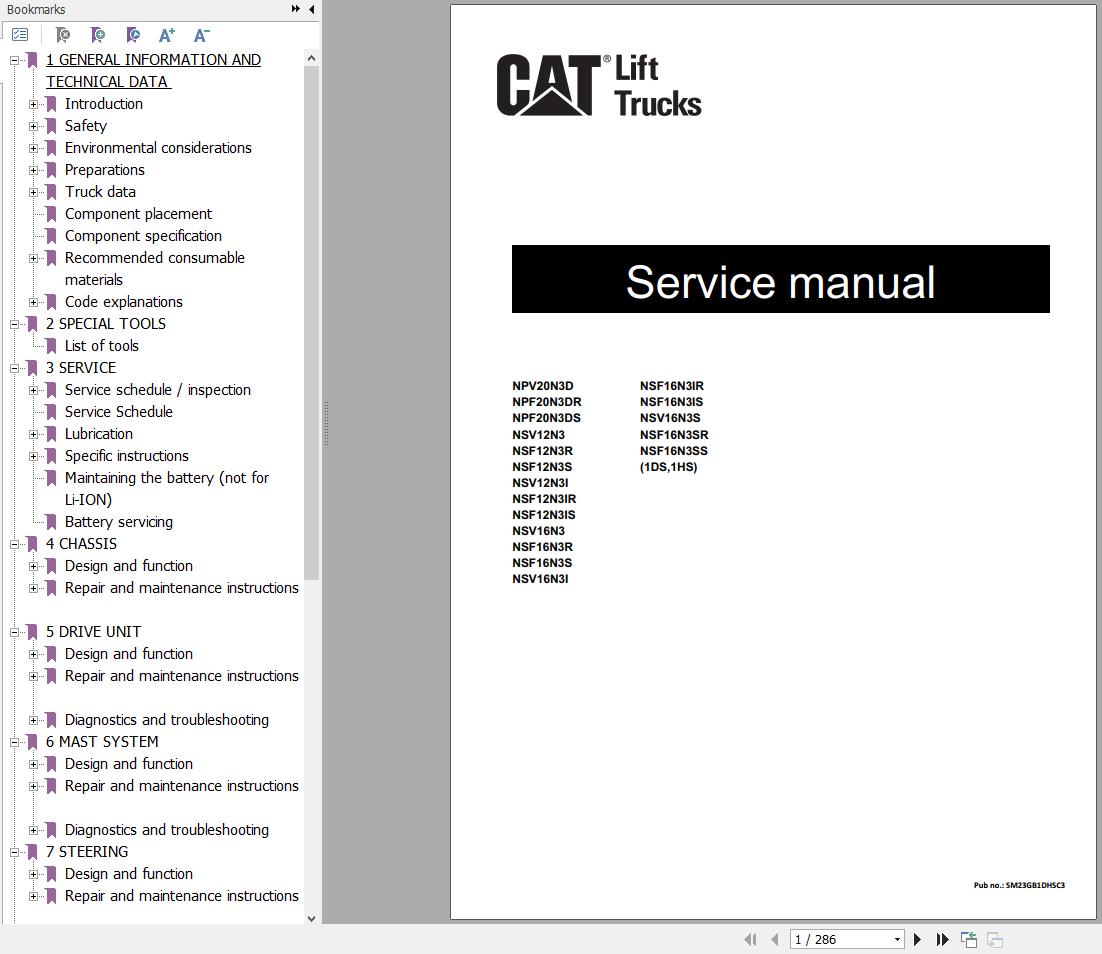Open the bookmark panel options icon
1102x954 pixels.
(x=20, y=33)
